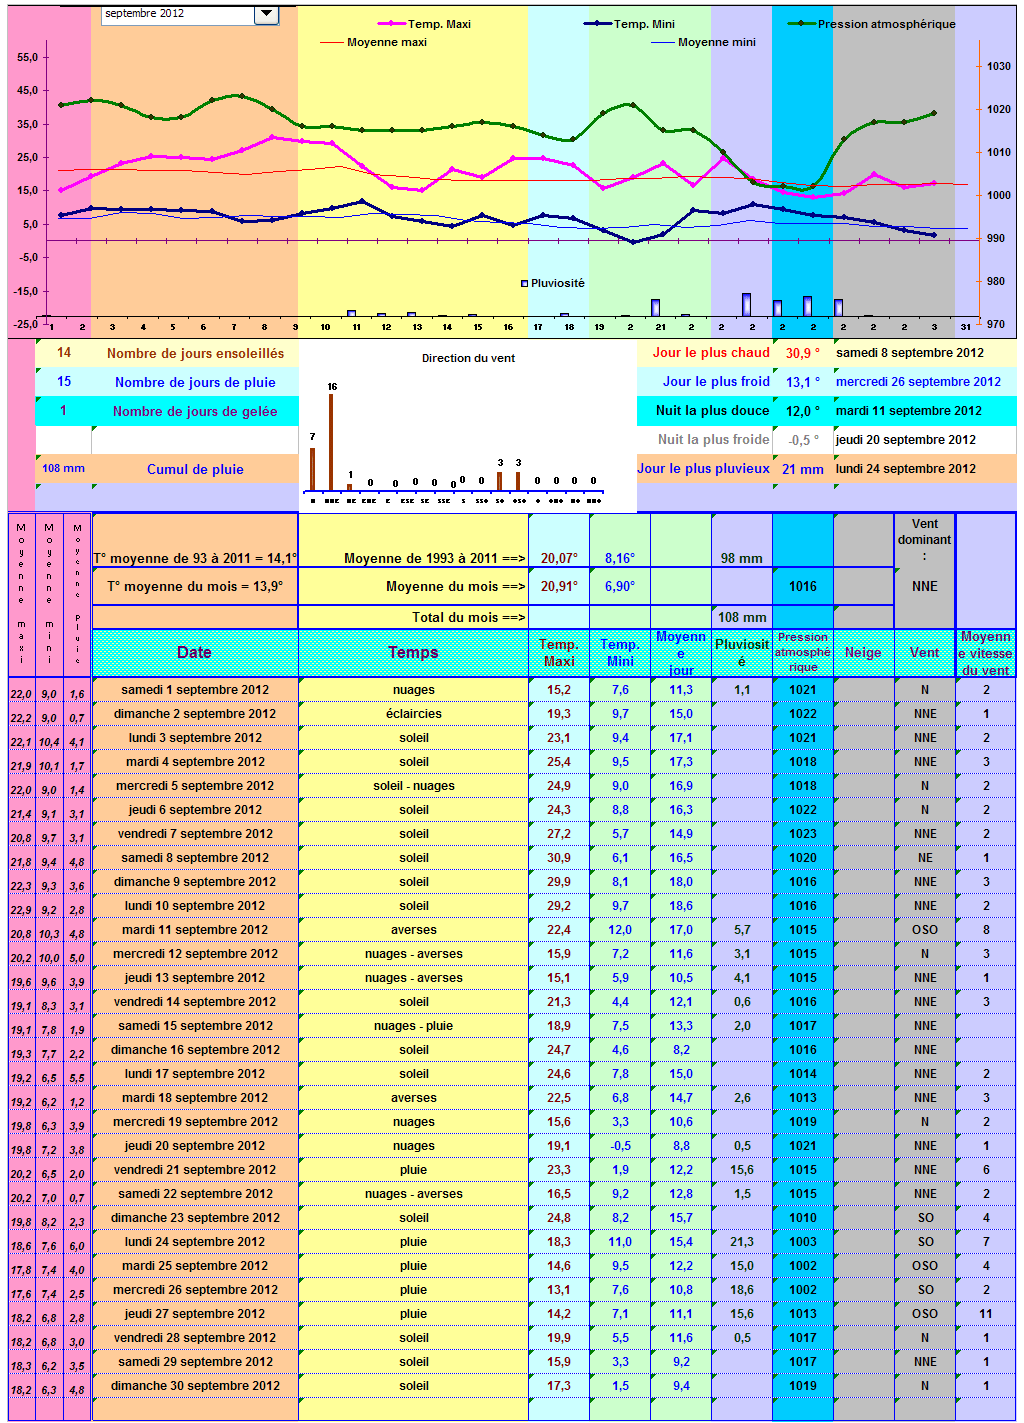The width and height of the screenshot is (1024, 1423).
Task: Select the Pluviosité legend marker in chart
Action: [524, 284]
